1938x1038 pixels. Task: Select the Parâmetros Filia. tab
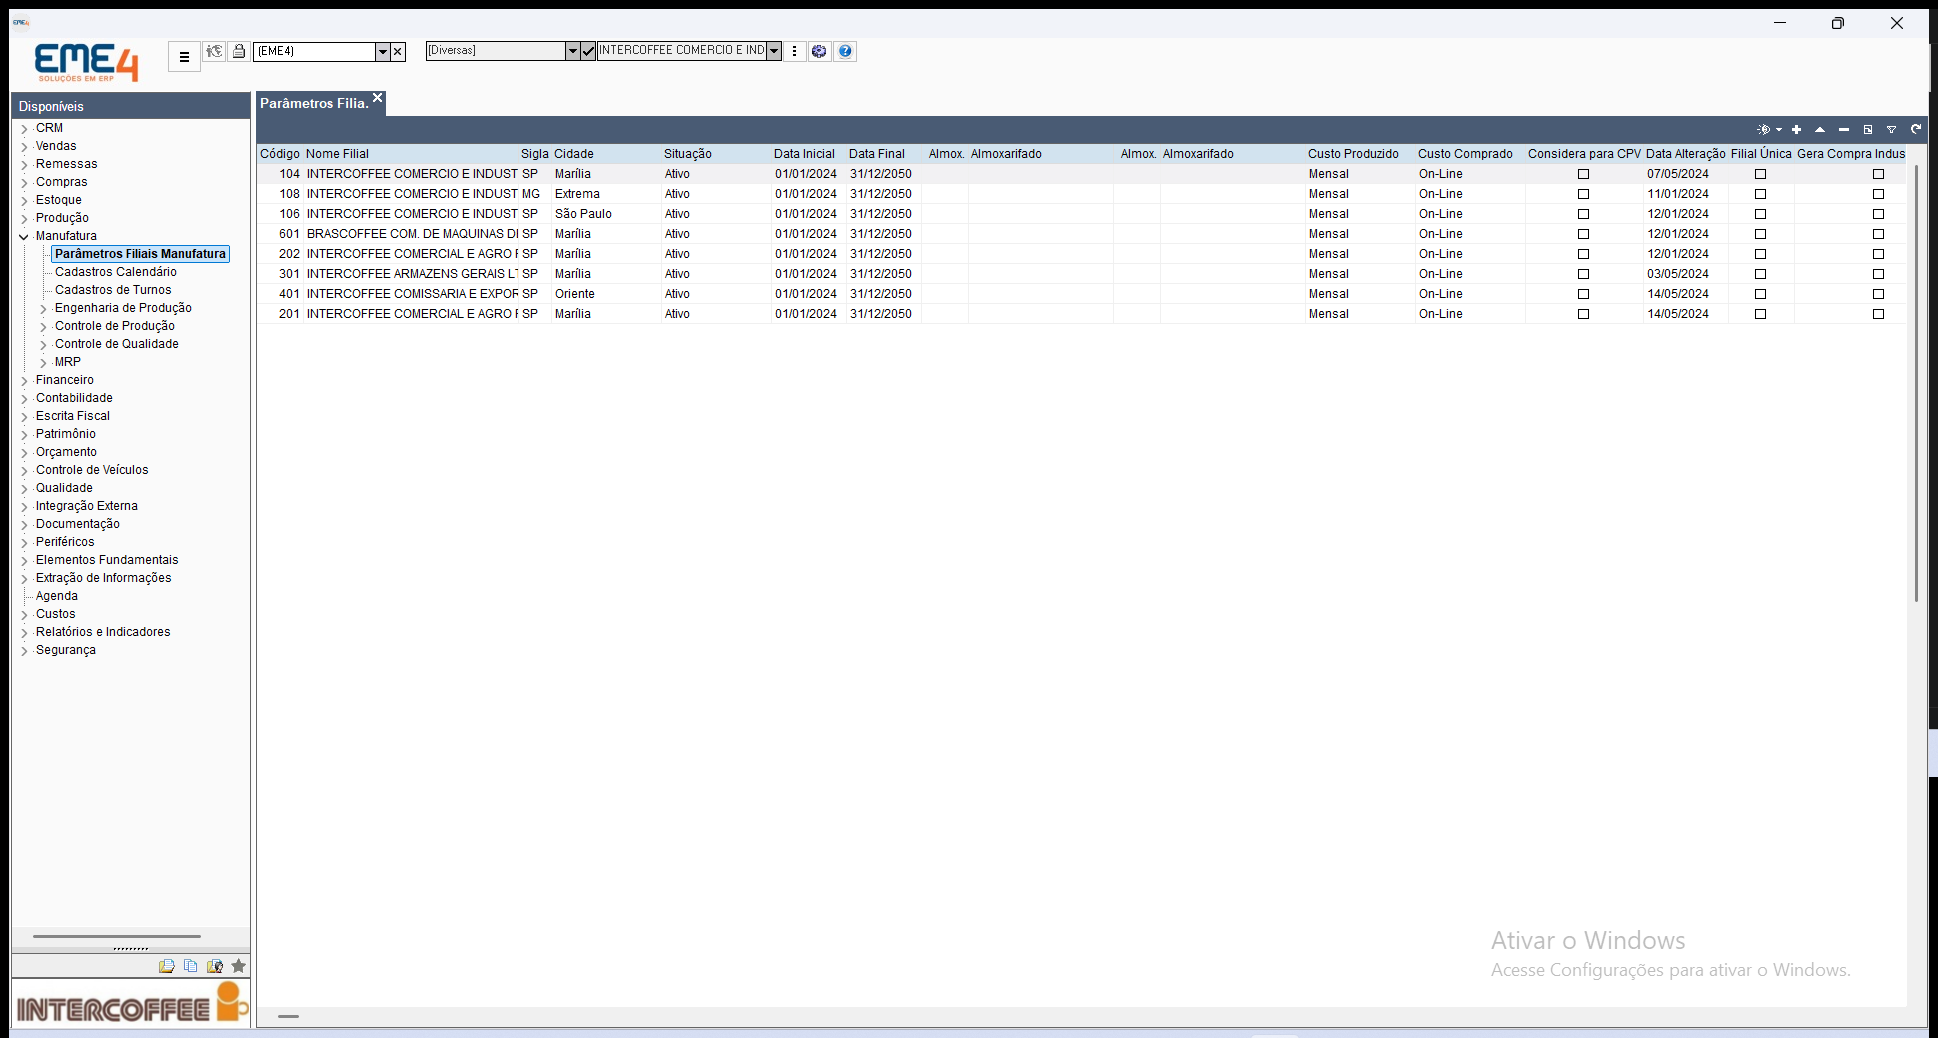(314, 103)
